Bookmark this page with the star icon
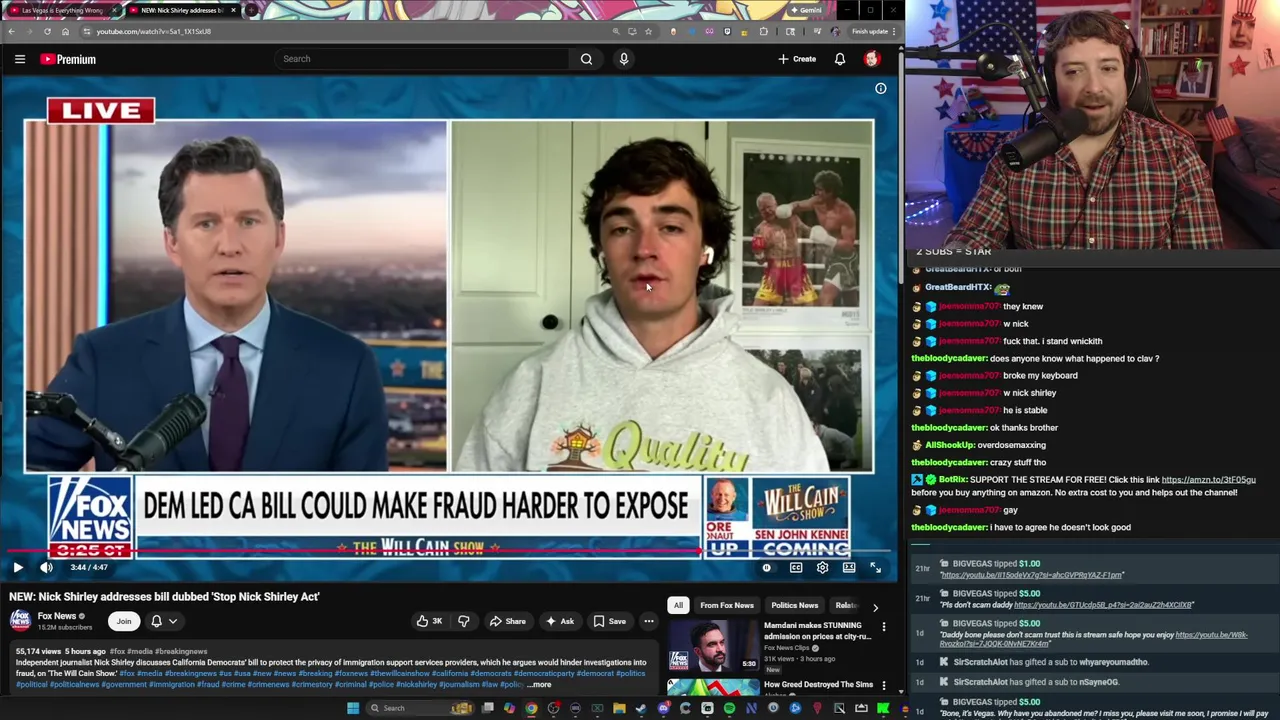Image resolution: width=1280 pixels, height=720 pixels. (648, 31)
